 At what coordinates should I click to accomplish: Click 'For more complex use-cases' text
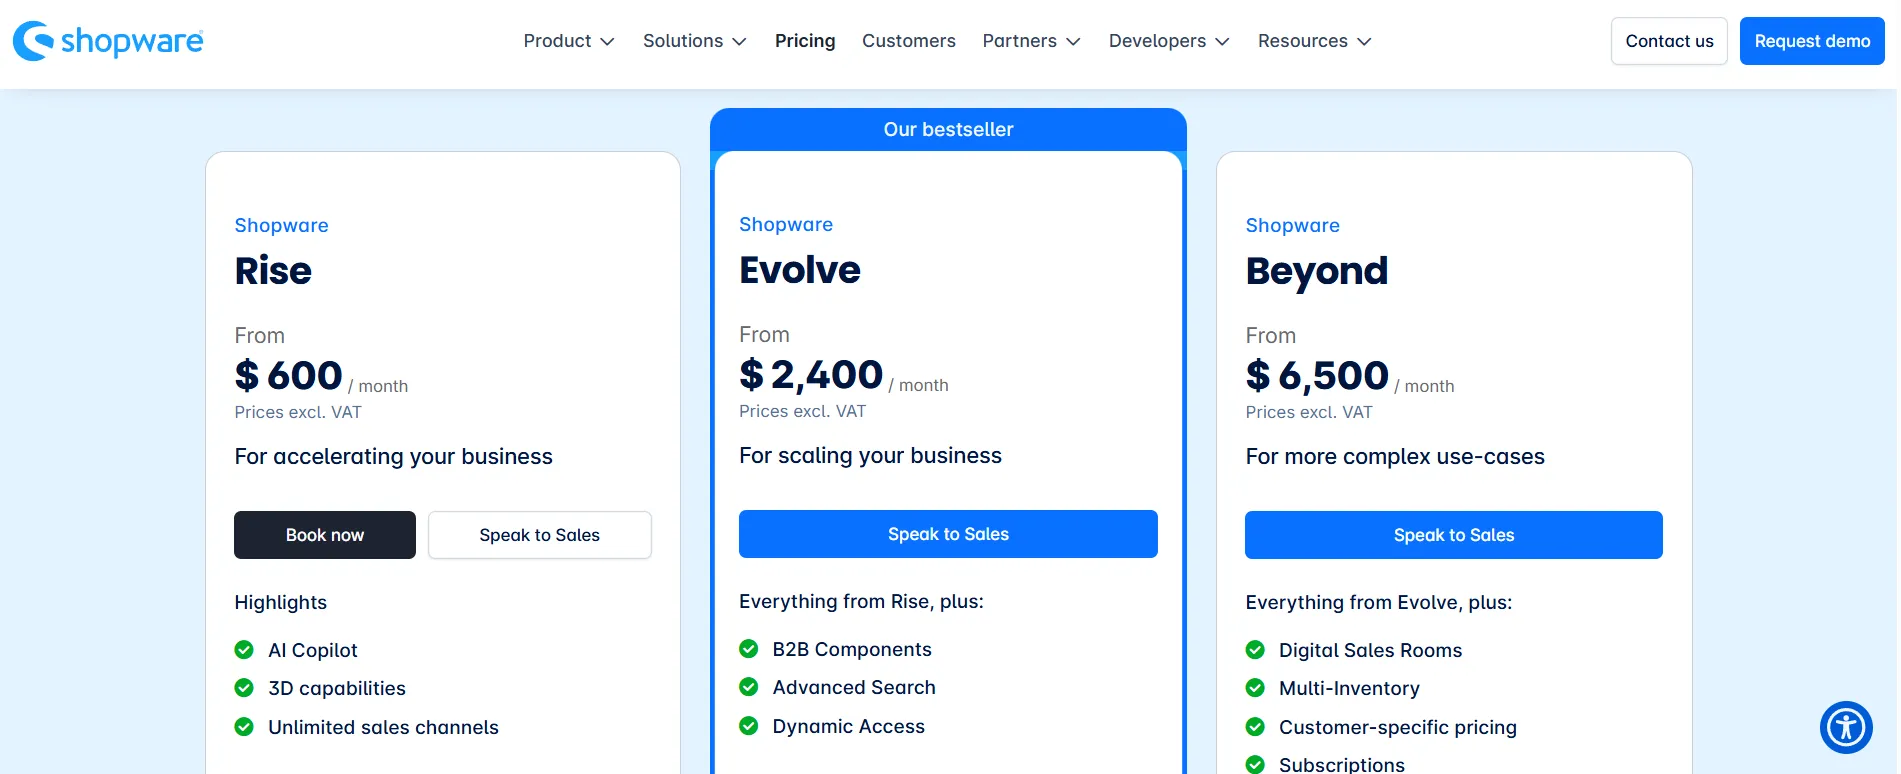1395,457
